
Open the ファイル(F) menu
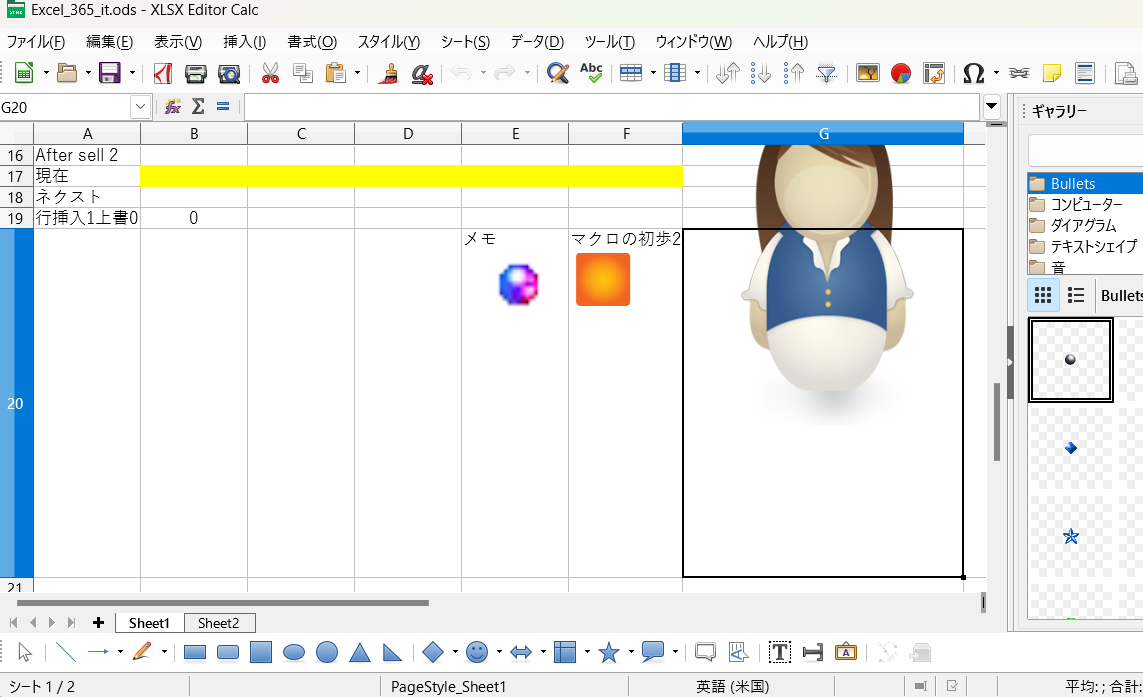tap(36, 42)
